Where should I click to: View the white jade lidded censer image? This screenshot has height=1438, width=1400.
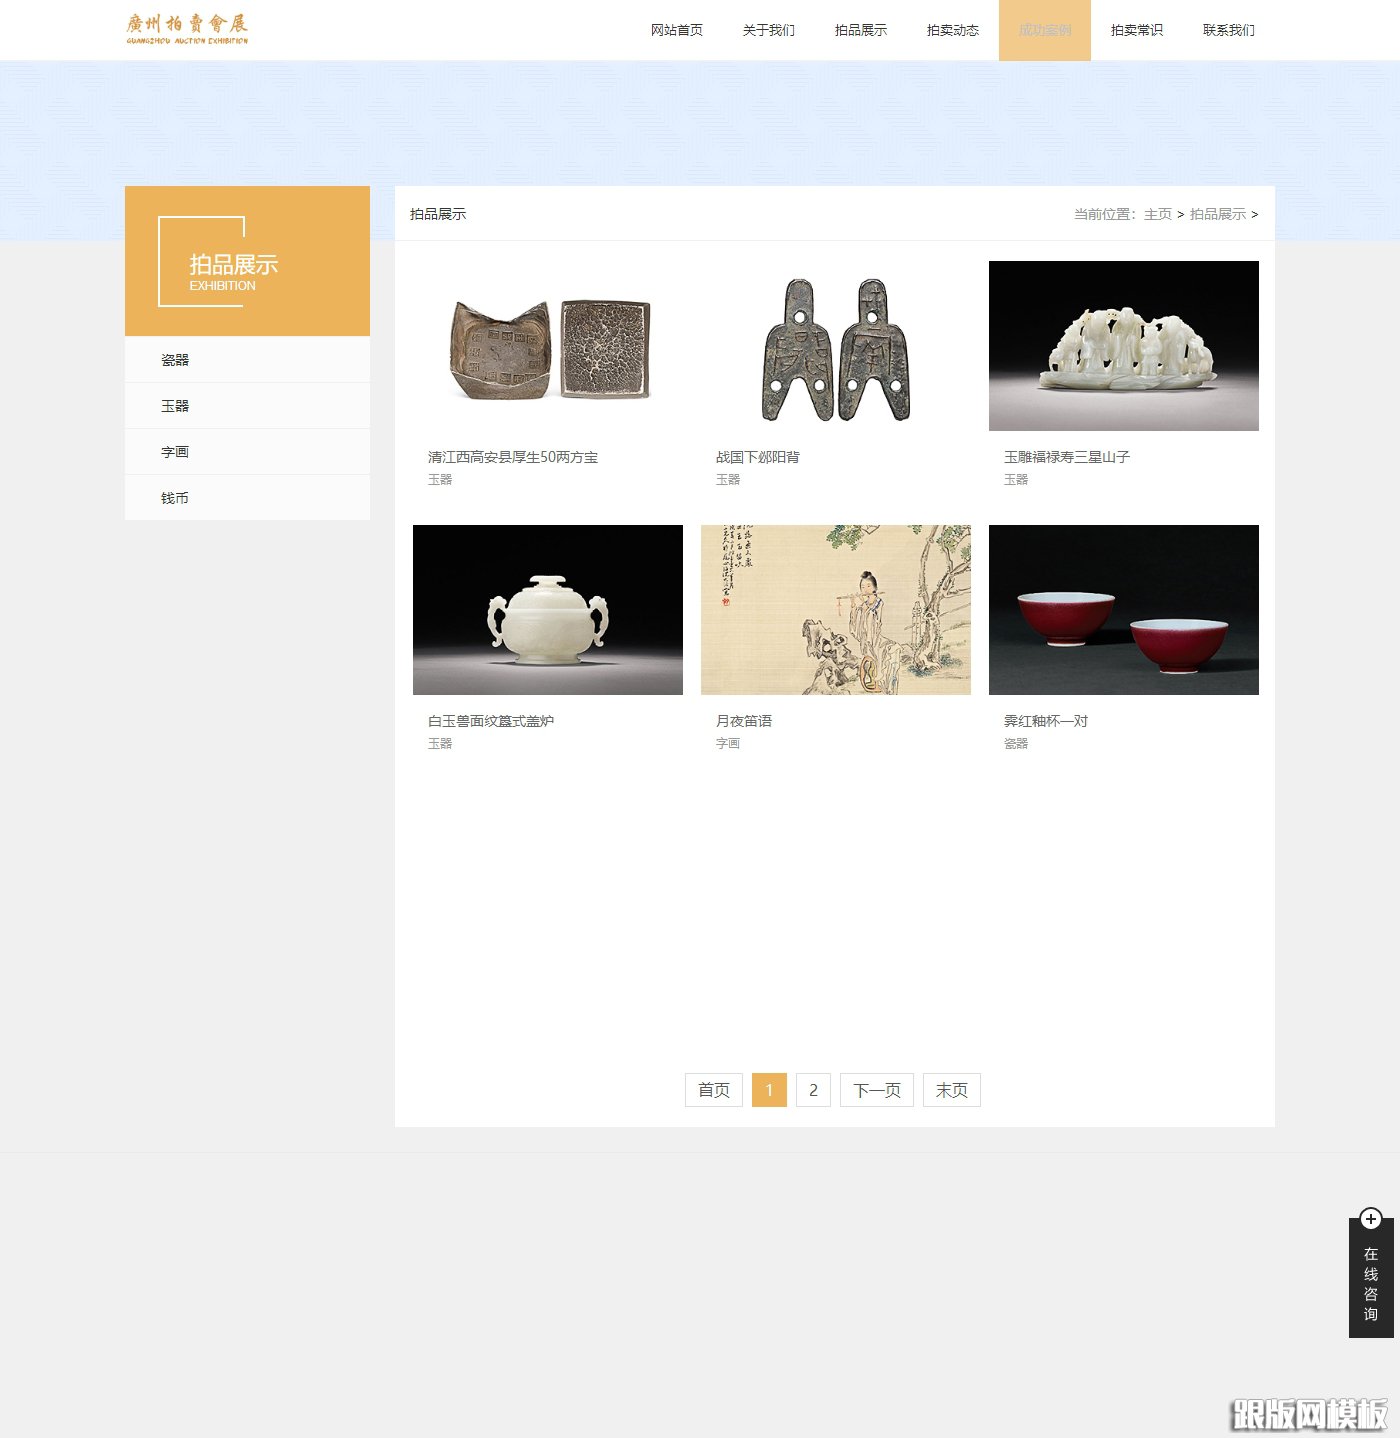click(x=548, y=610)
